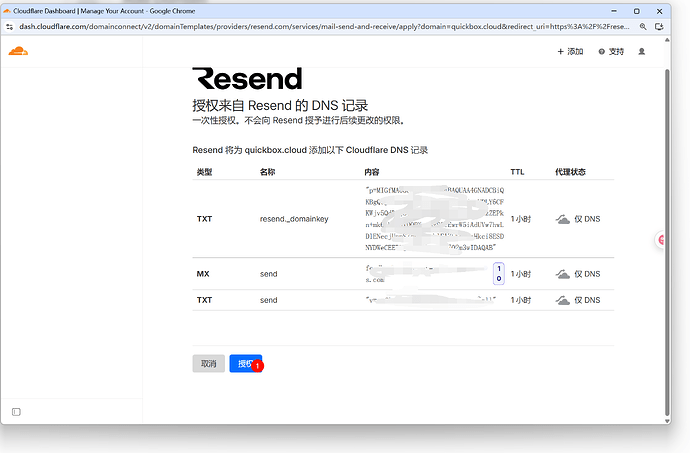Open the 支持 support menu
The height and width of the screenshot is (453, 690).
611,52
